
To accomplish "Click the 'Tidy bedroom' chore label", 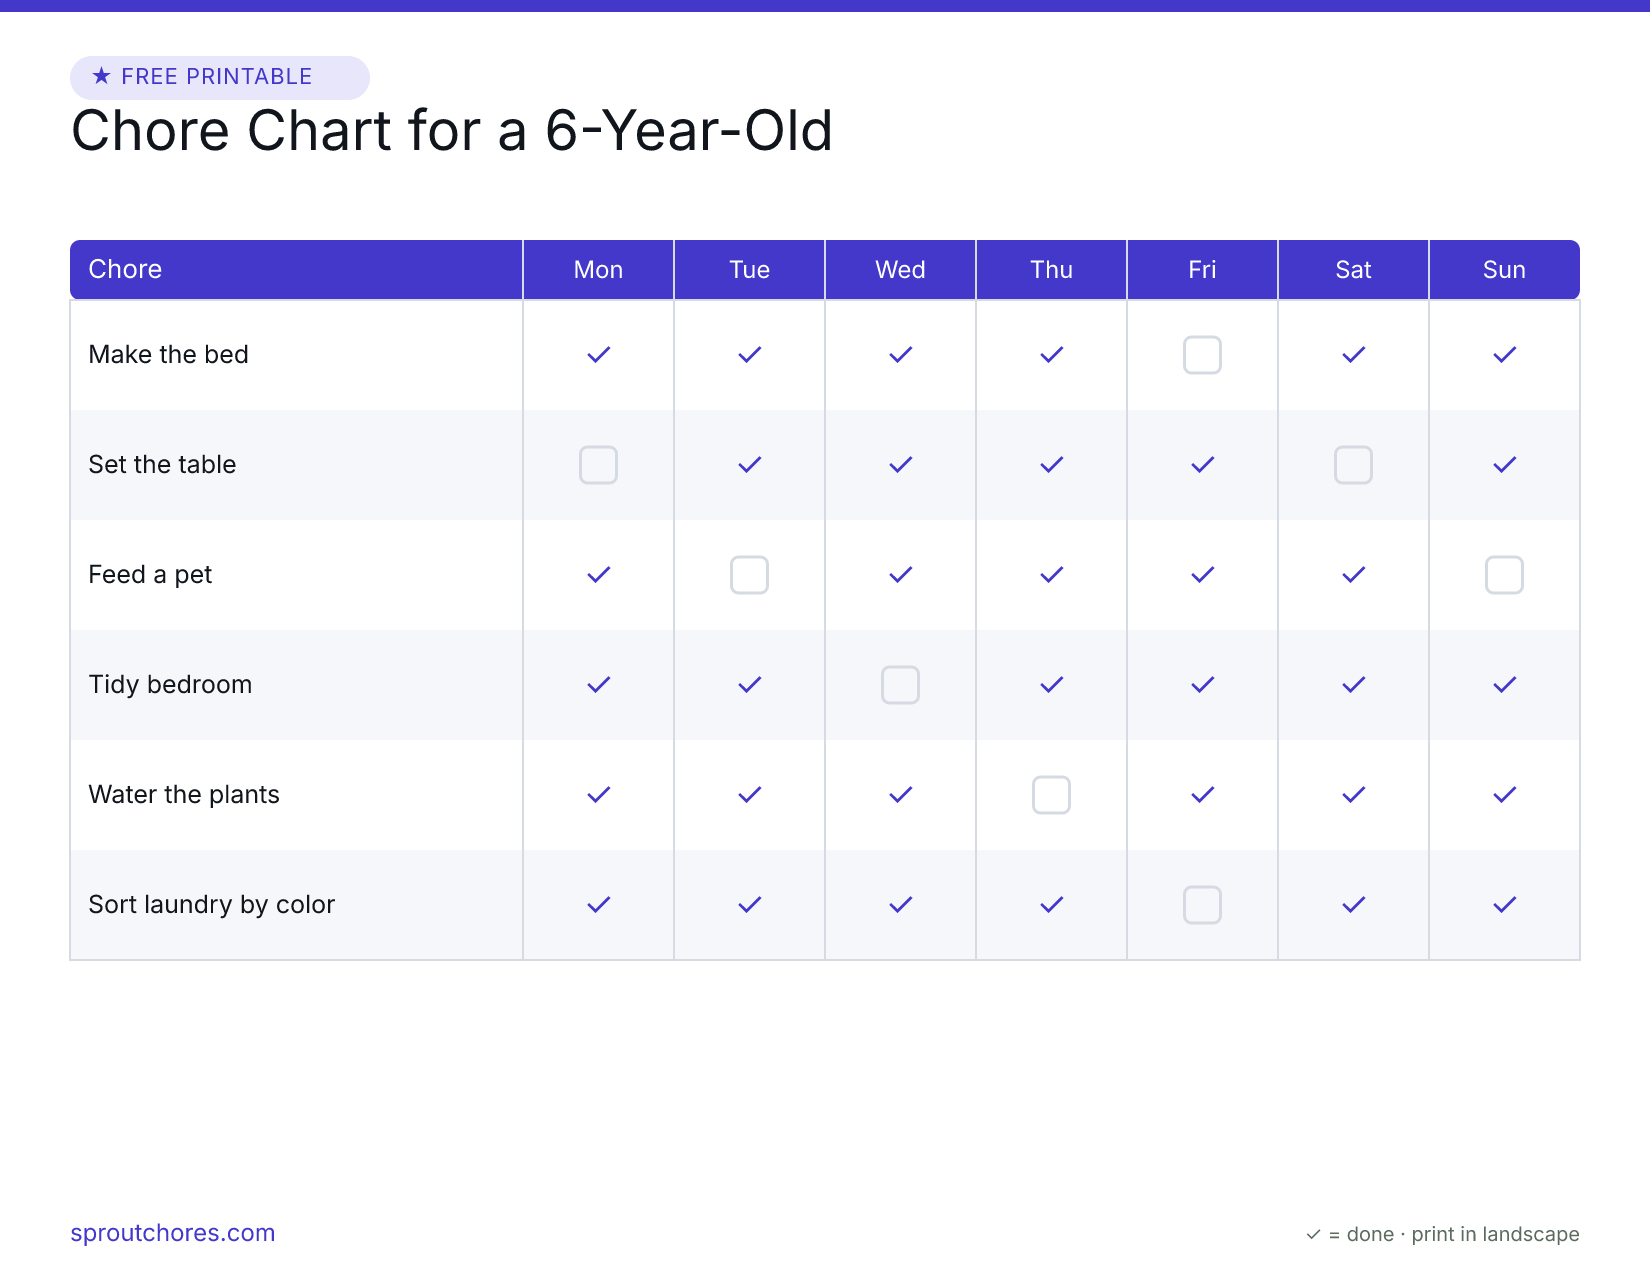I will coord(170,685).
